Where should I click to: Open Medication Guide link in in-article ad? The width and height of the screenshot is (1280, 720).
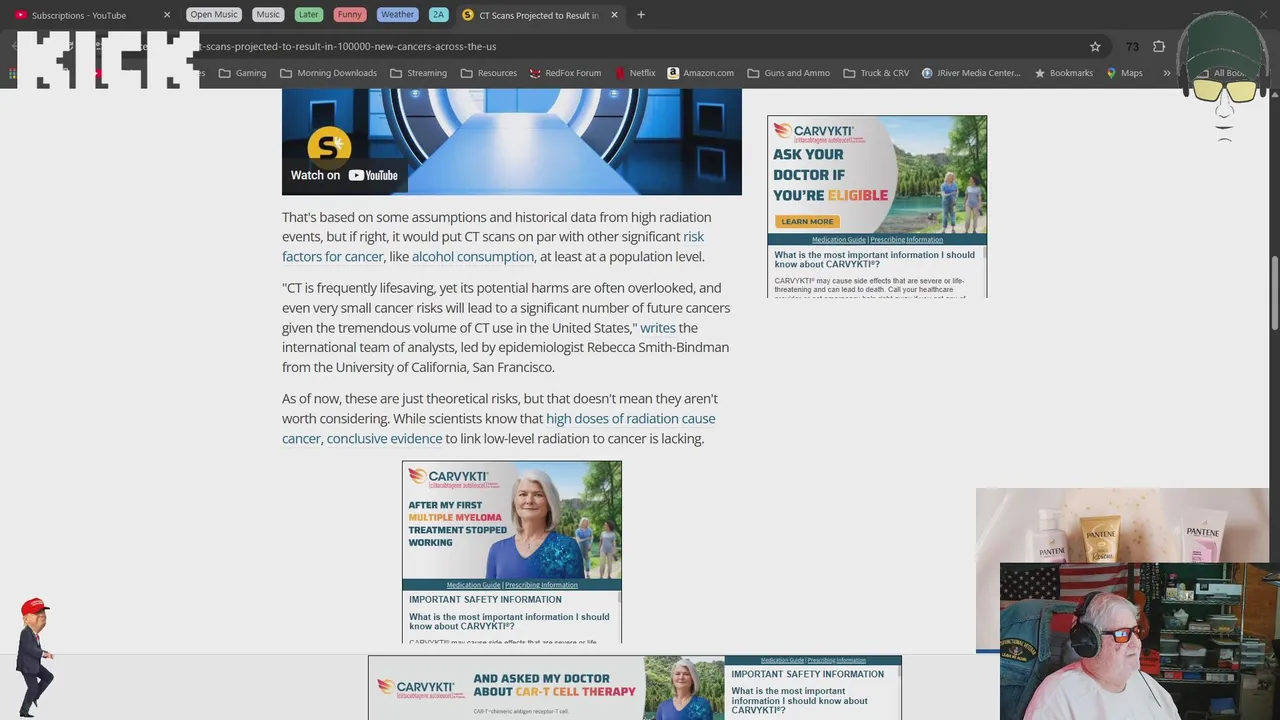tap(473, 585)
